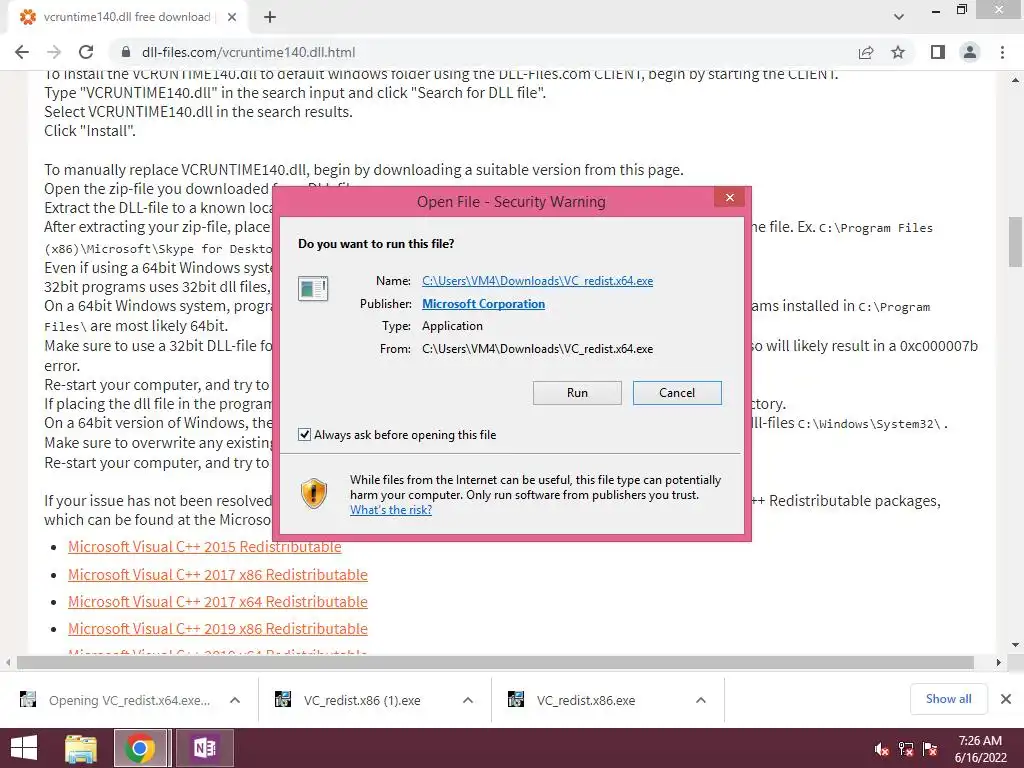Image resolution: width=1024 pixels, height=768 pixels.
Task: Open Chrome's three-dot menu
Action: pyautogui.click(x=1002, y=52)
